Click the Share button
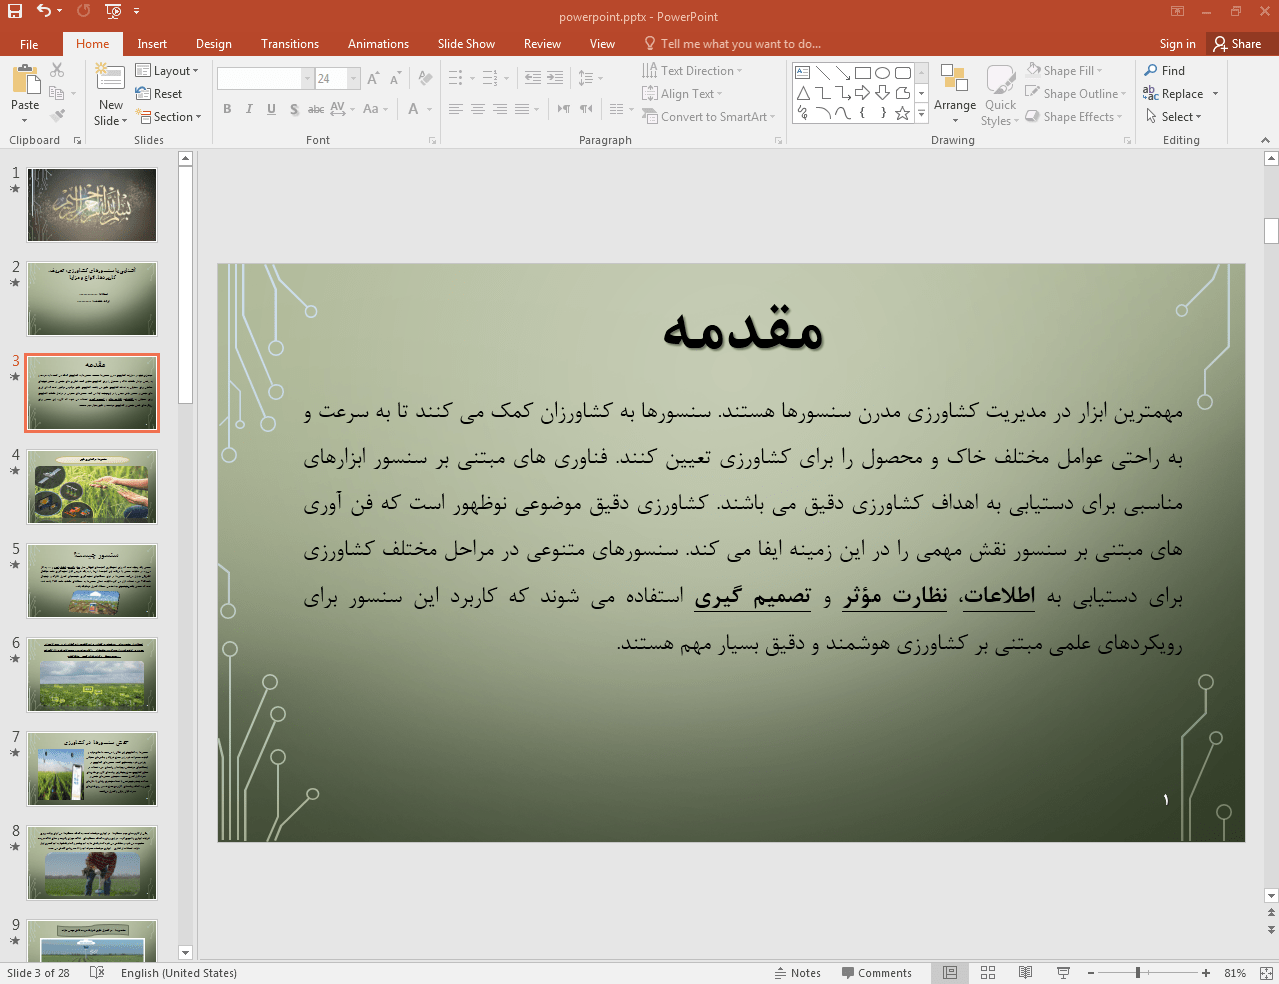This screenshot has height=984, width=1279. pos(1237,44)
